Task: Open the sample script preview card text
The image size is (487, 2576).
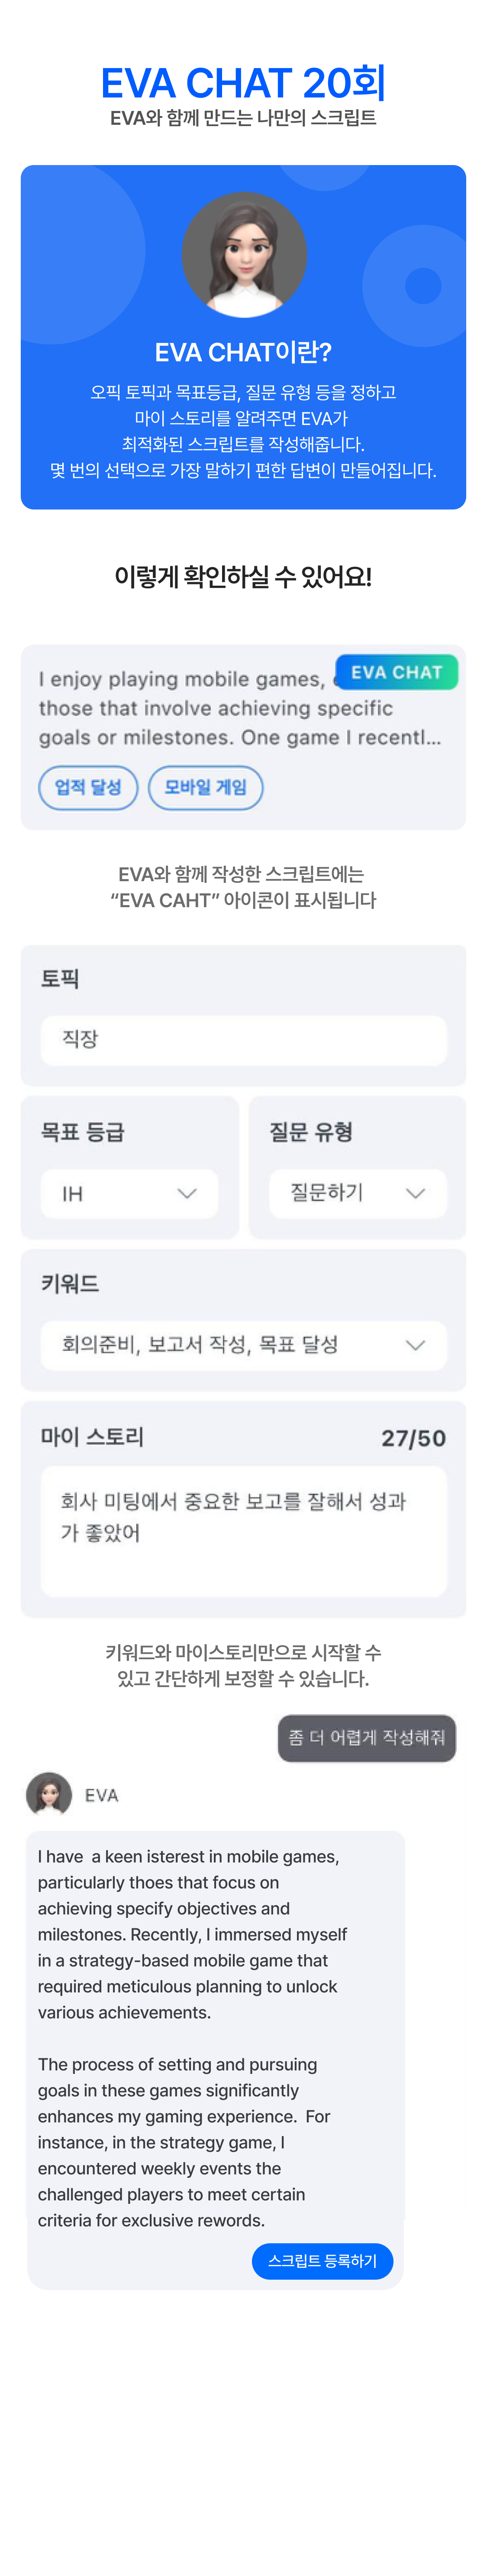Action: (240, 708)
